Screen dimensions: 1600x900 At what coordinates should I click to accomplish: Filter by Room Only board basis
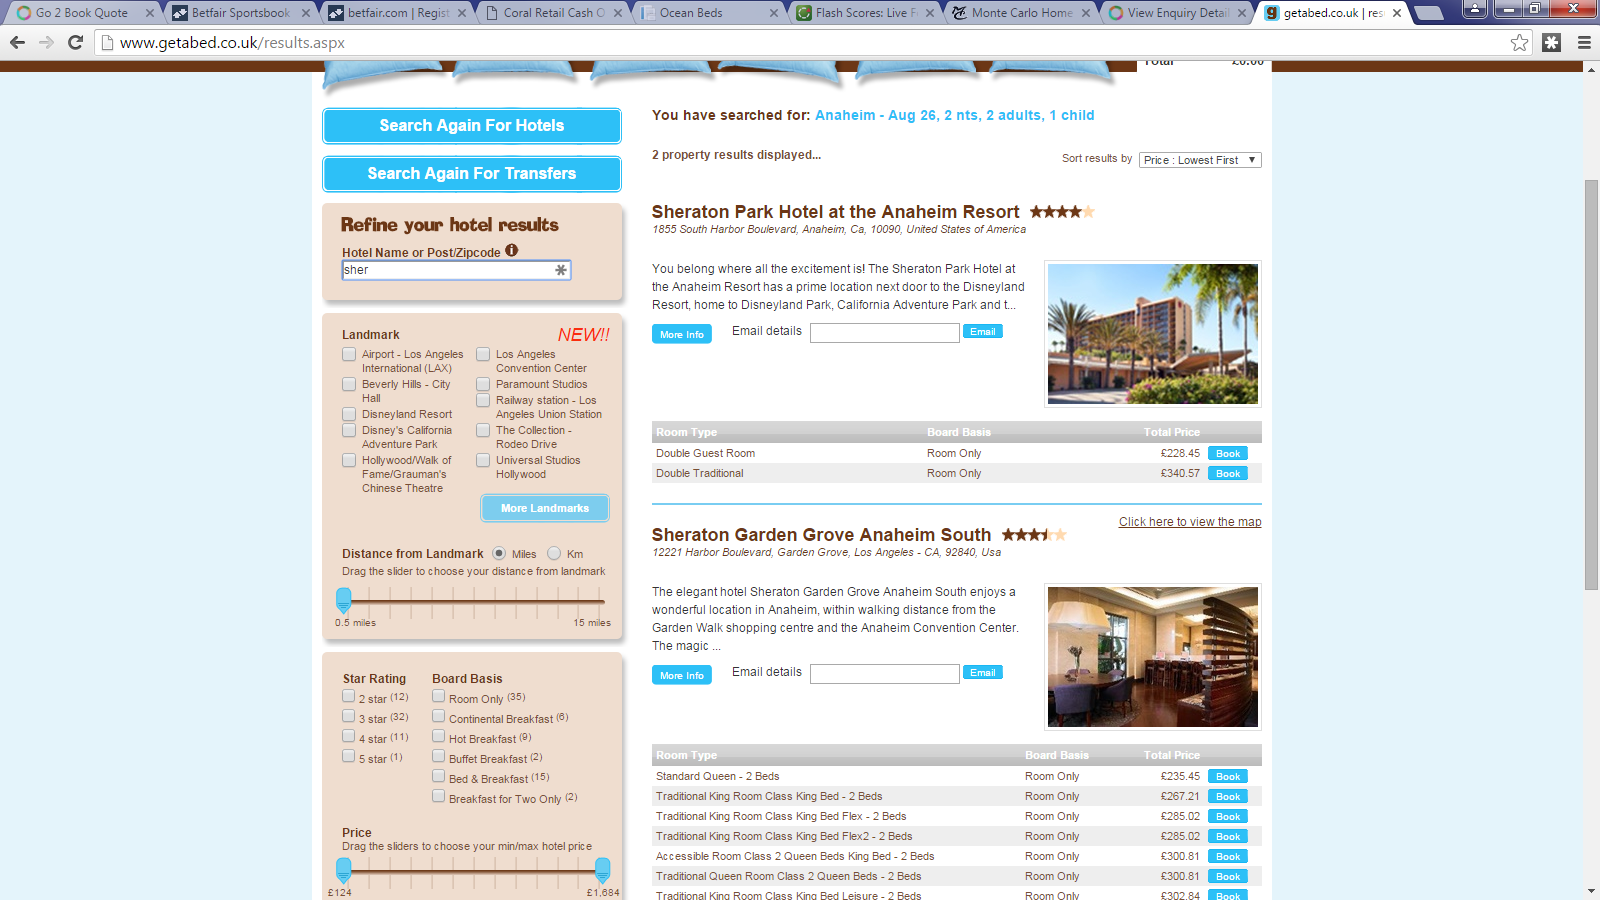click(438, 696)
